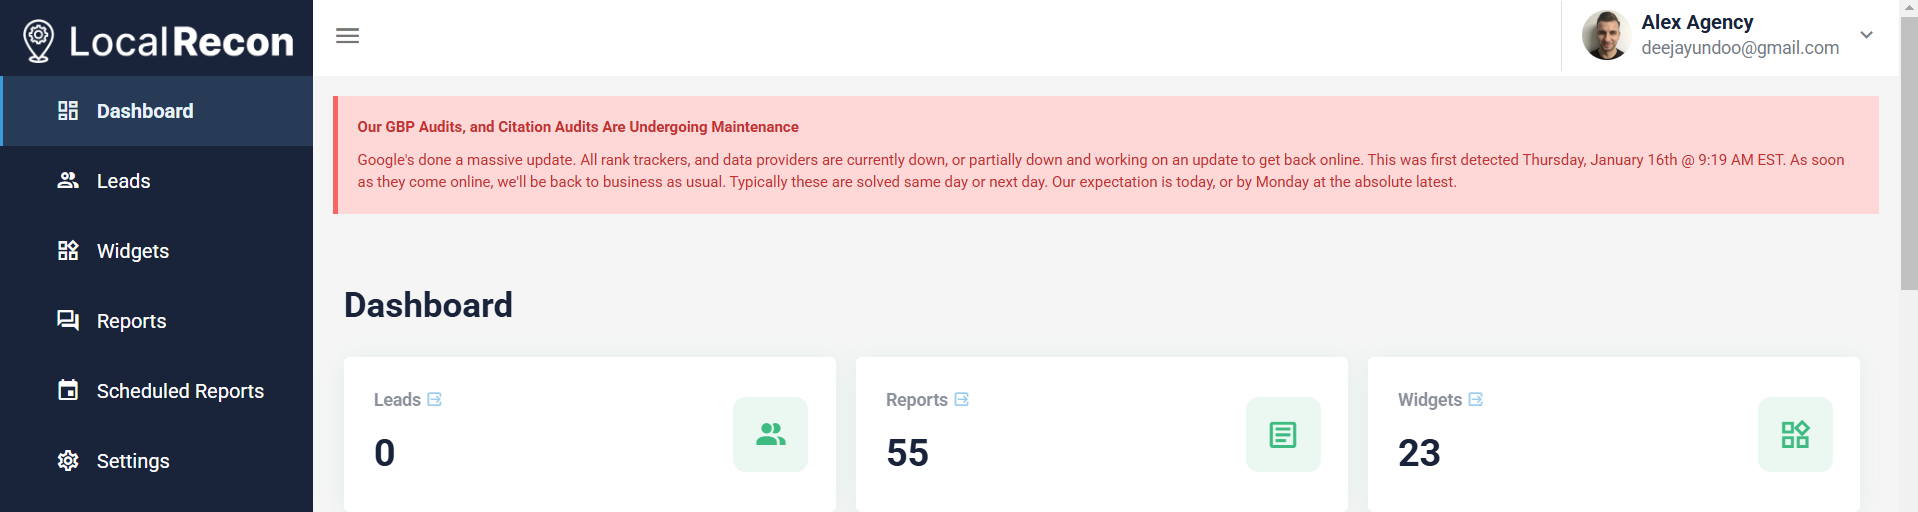The width and height of the screenshot is (1918, 512).
Task: Click the user profile avatar
Action: pyautogui.click(x=1606, y=36)
